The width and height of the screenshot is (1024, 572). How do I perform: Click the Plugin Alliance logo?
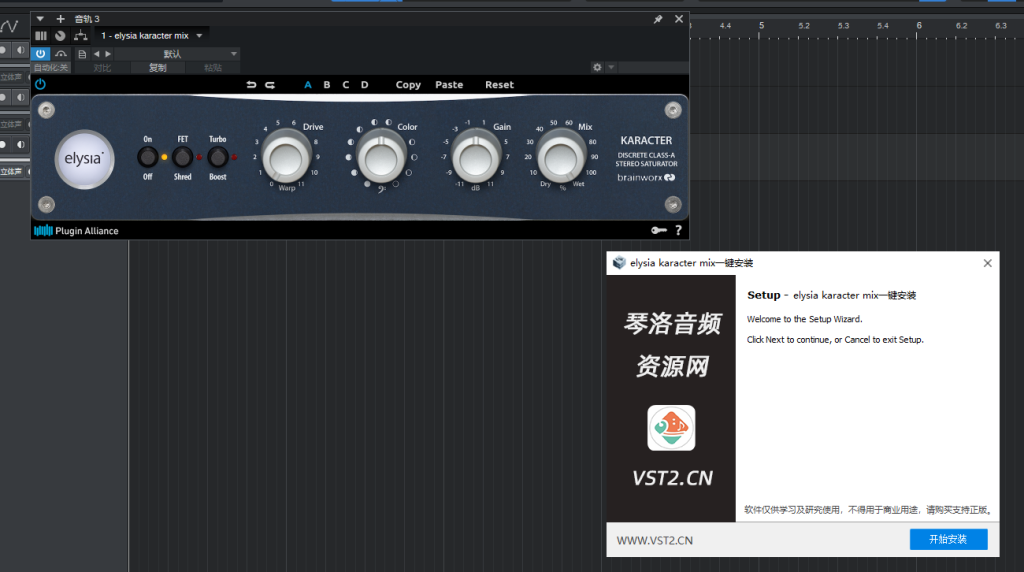pyautogui.click(x=76, y=231)
